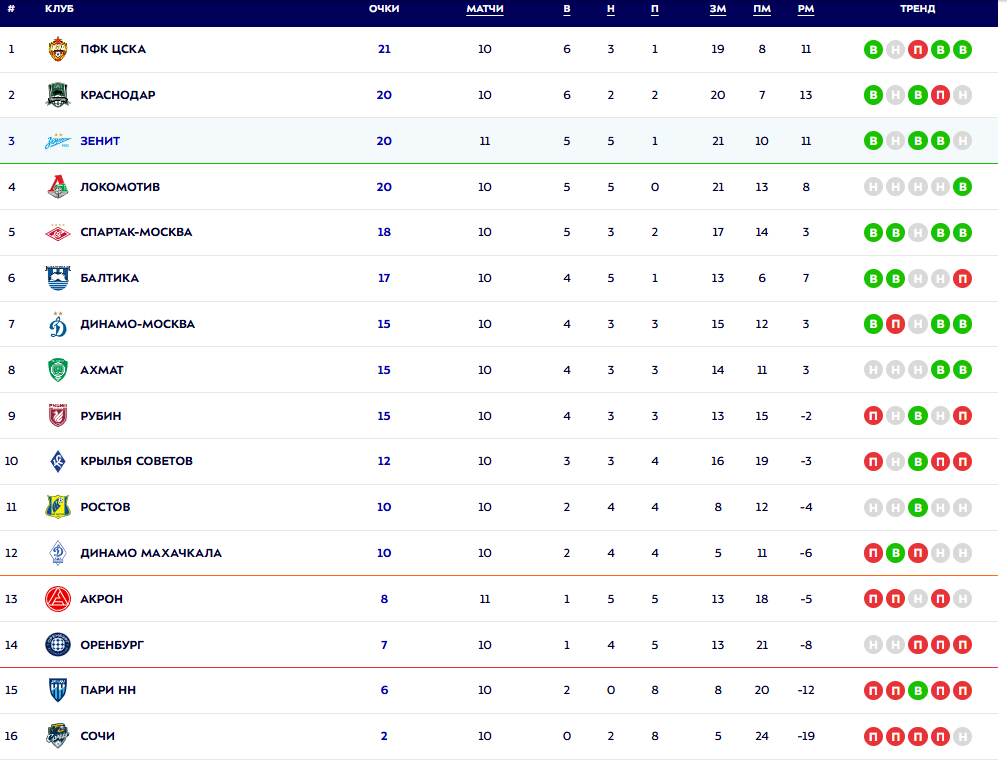Screen dimensions: 1007x760
Task: Click the Krasnodar club crest
Action: coord(58,95)
